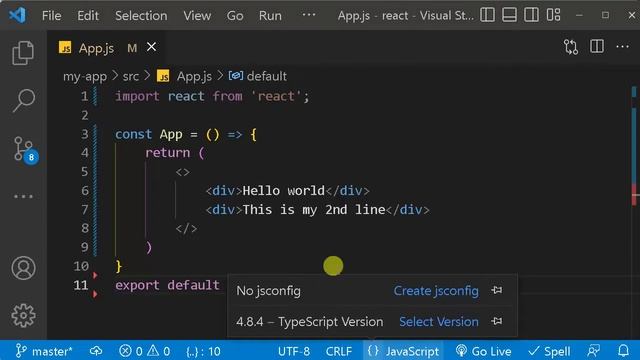640x360 pixels.
Task: Click Publish to cloud sync icon
Action: [96, 351]
